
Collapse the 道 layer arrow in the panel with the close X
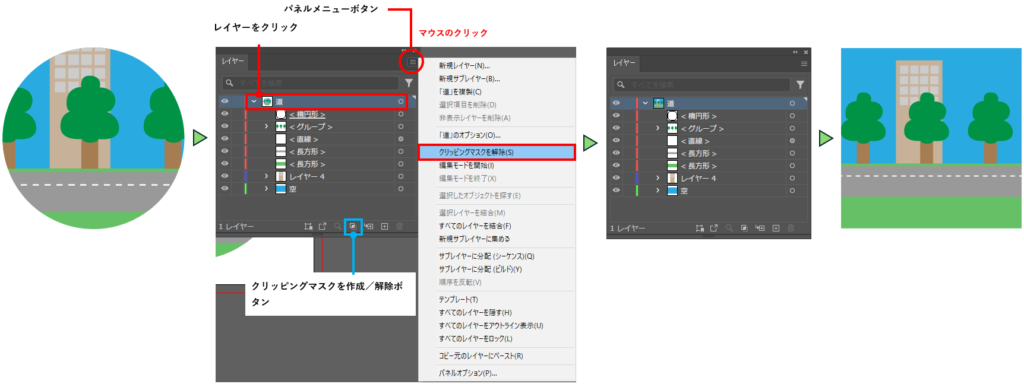(645, 104)
